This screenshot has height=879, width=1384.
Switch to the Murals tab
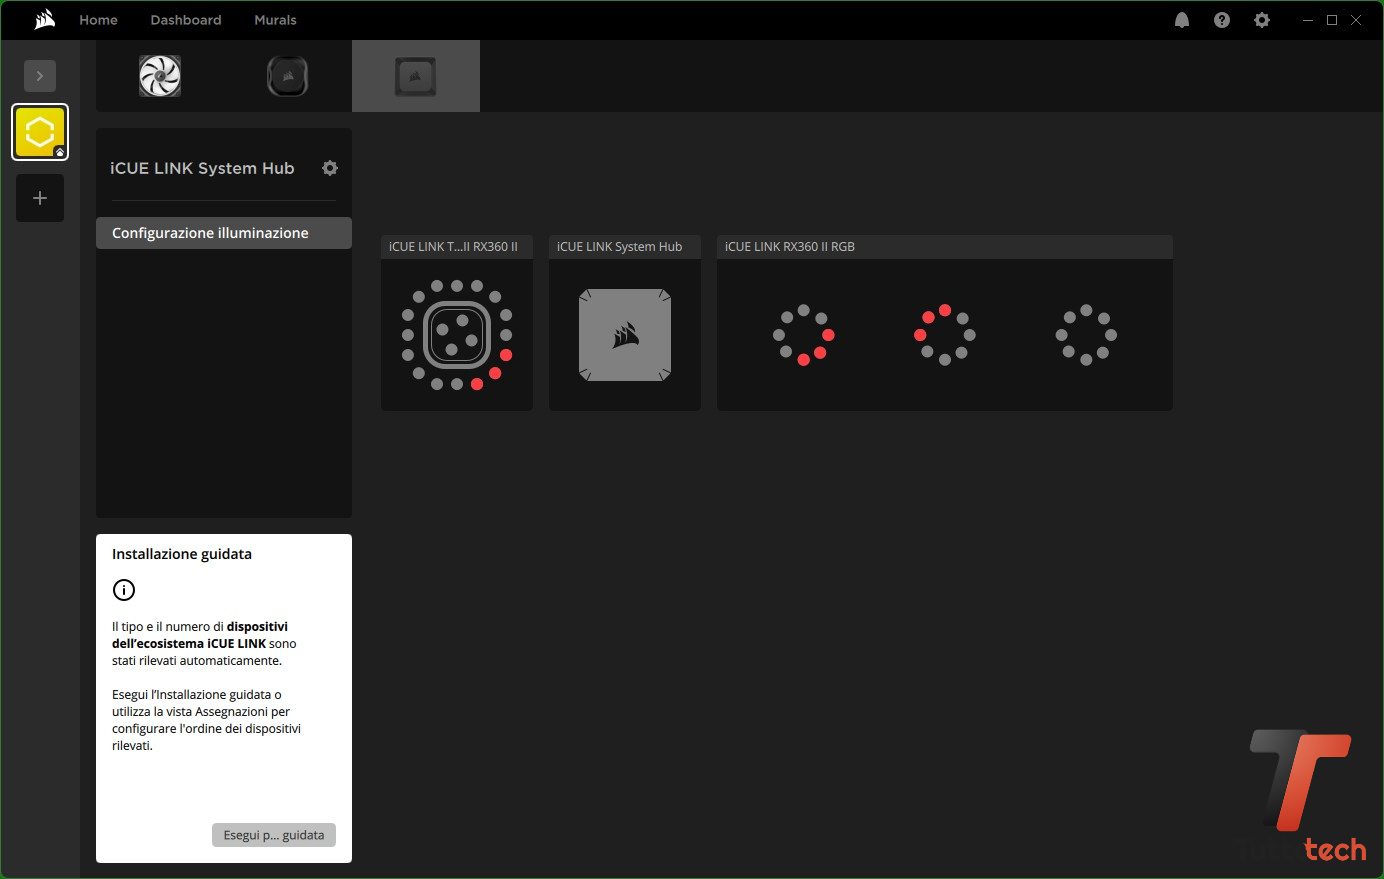[x=275, y=20]
